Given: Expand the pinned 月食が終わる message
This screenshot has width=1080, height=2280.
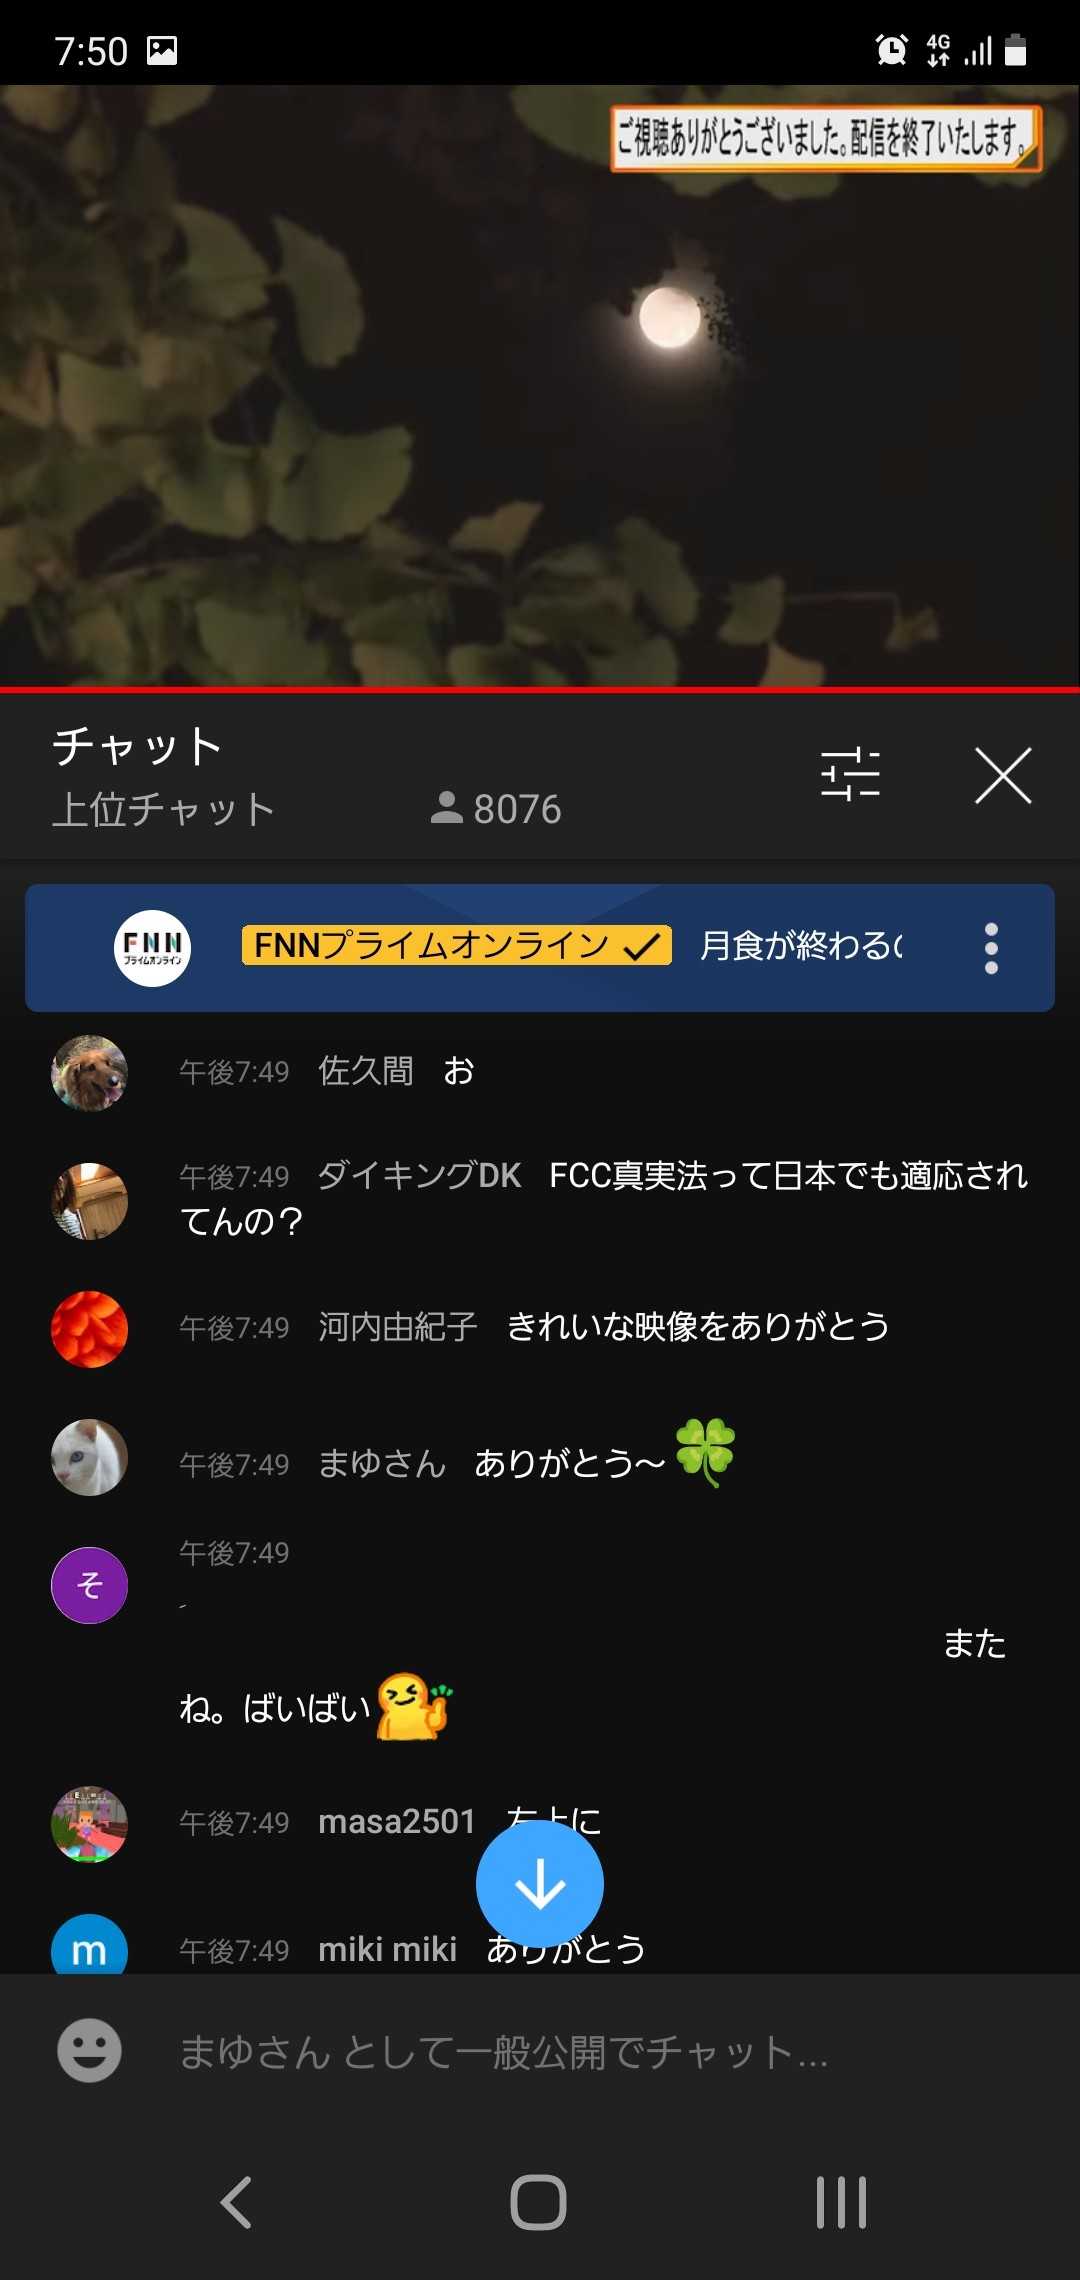Looking at the screenshot, I should [x=801, y=945].
